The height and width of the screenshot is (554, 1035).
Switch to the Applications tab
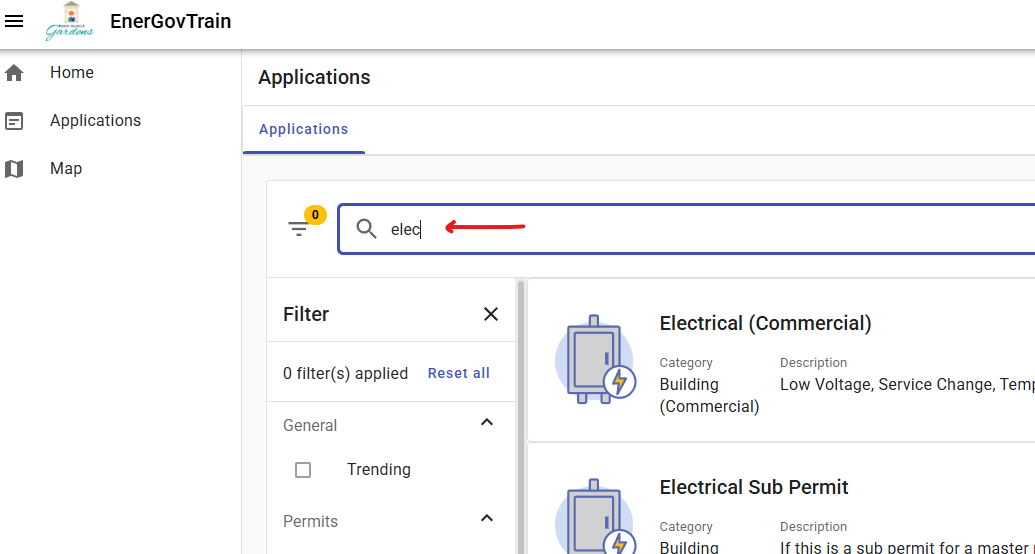tap(303, 129)
